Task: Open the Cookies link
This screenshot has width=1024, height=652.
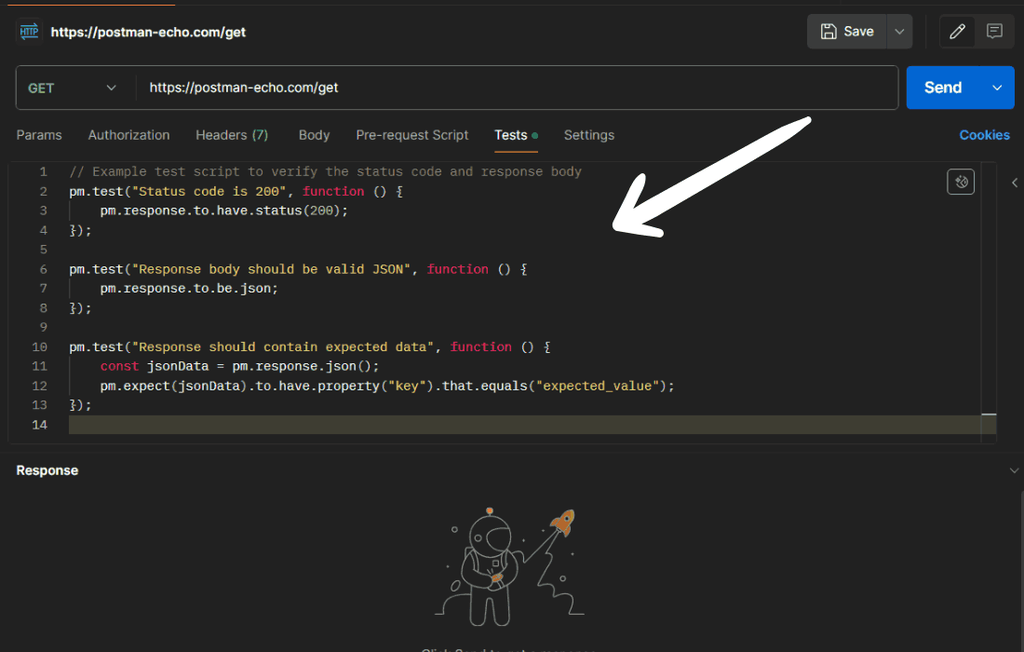Action: 984,135
